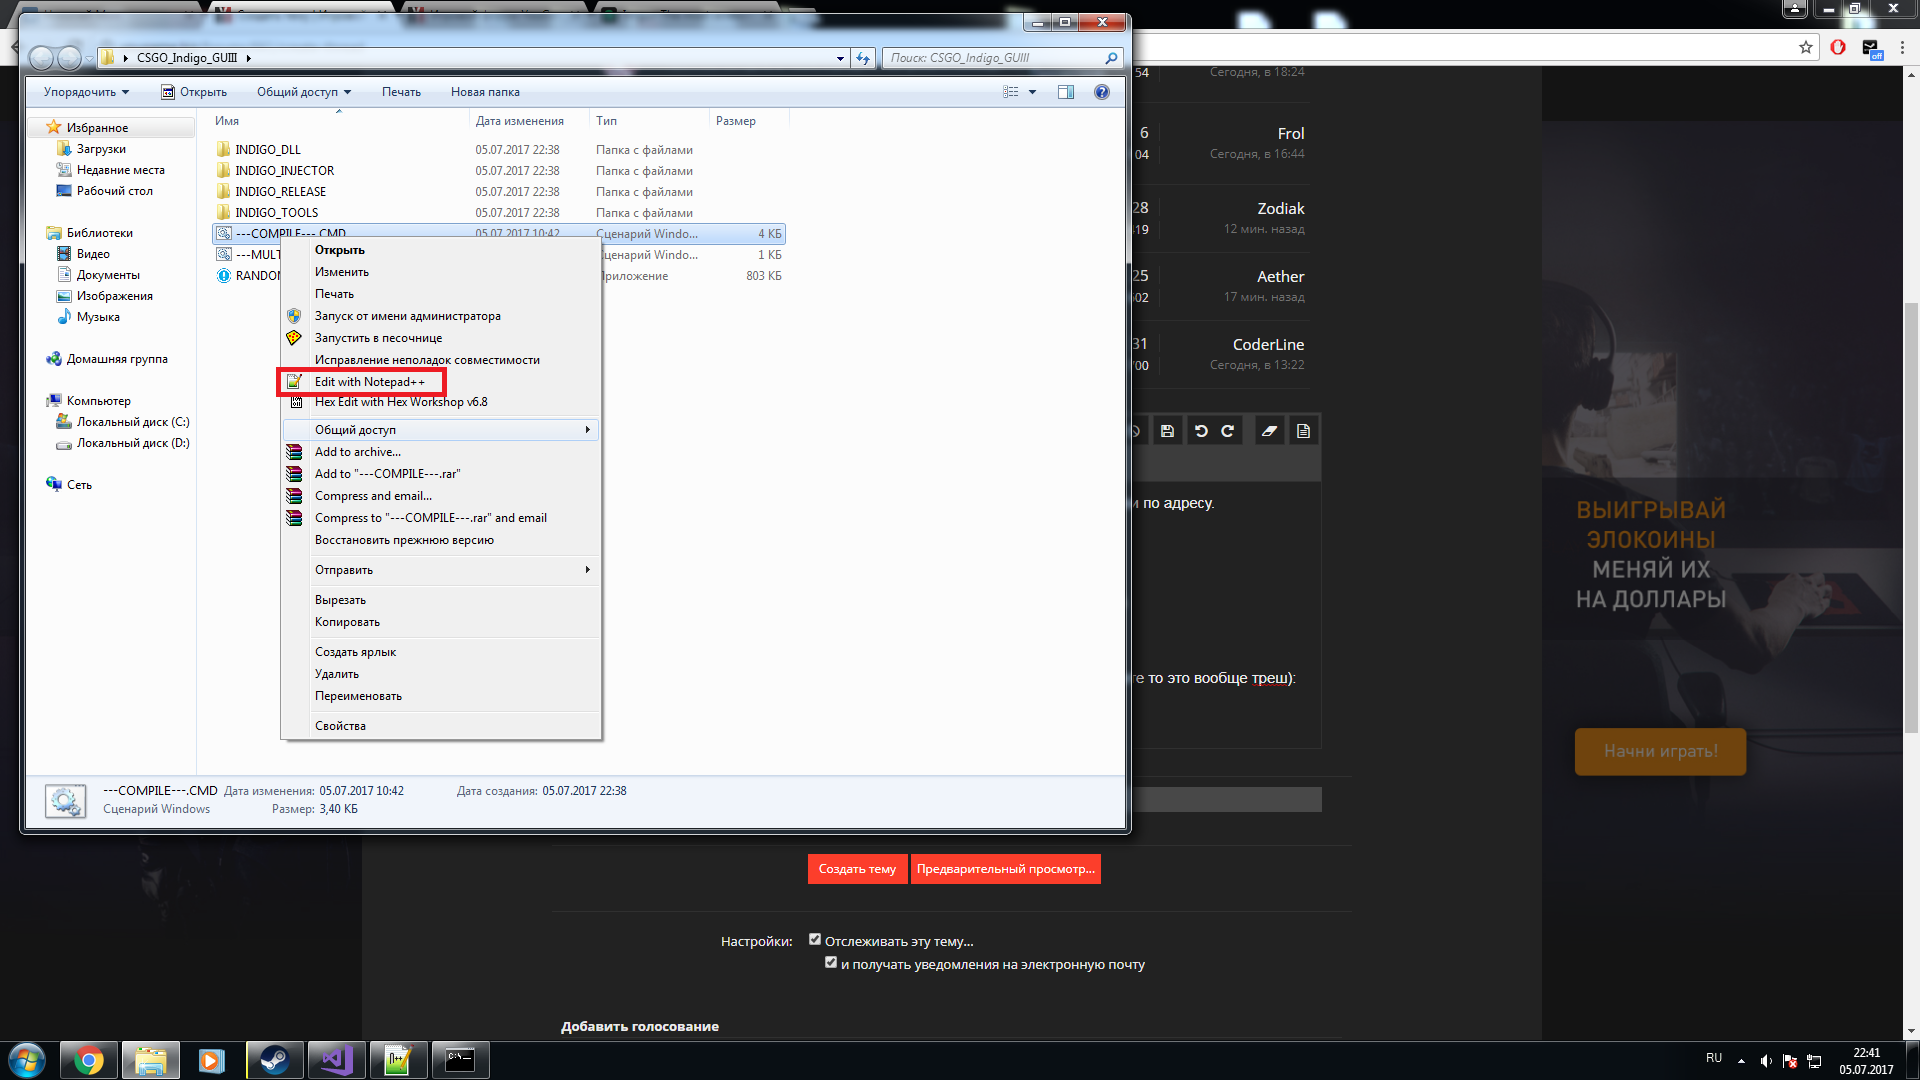The image size is (1920, 1080).
Task: Sort by Дата изменения column header
Action: [x=520, y=121]
